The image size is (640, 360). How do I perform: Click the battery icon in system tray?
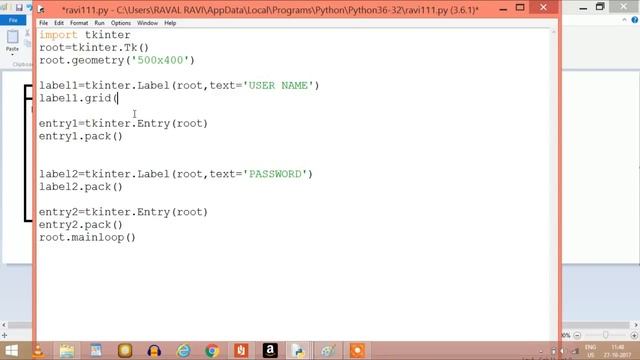553,351
